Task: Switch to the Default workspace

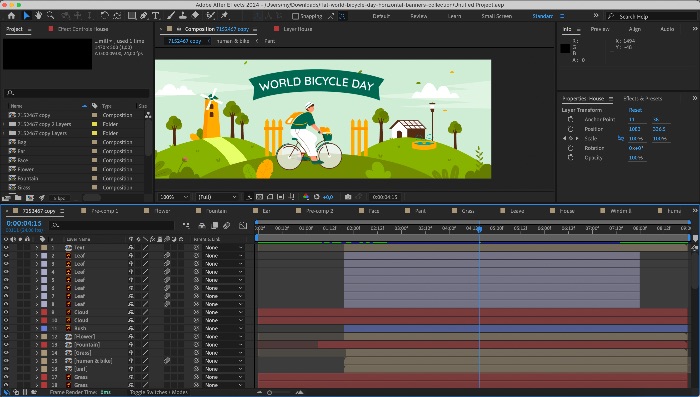Action: (381, 16)
